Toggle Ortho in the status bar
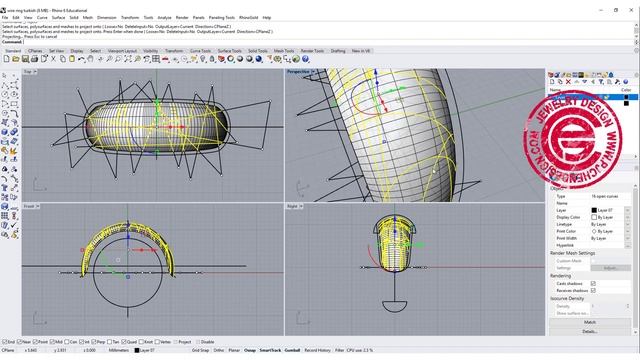Image resolution: width=640 pixels, height=360 pixels. click(219, 350)
